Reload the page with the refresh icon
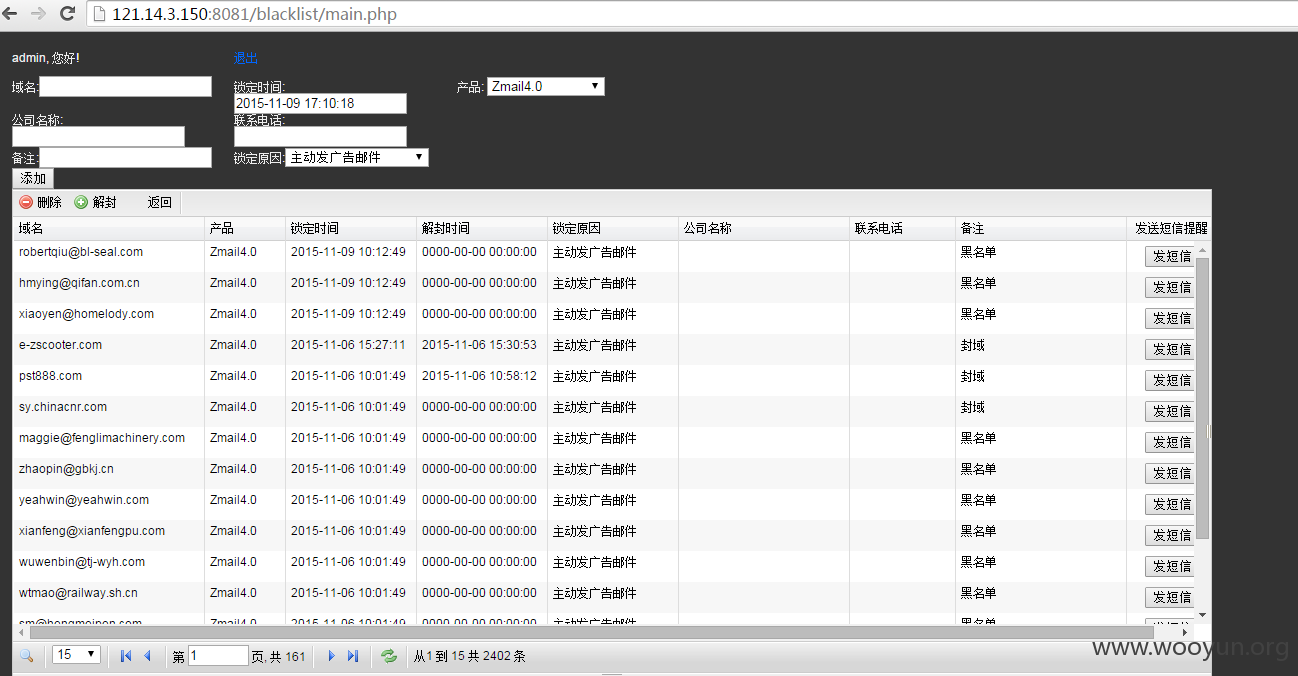This screenshot has height=676, width=1298. tap(67, 14)
